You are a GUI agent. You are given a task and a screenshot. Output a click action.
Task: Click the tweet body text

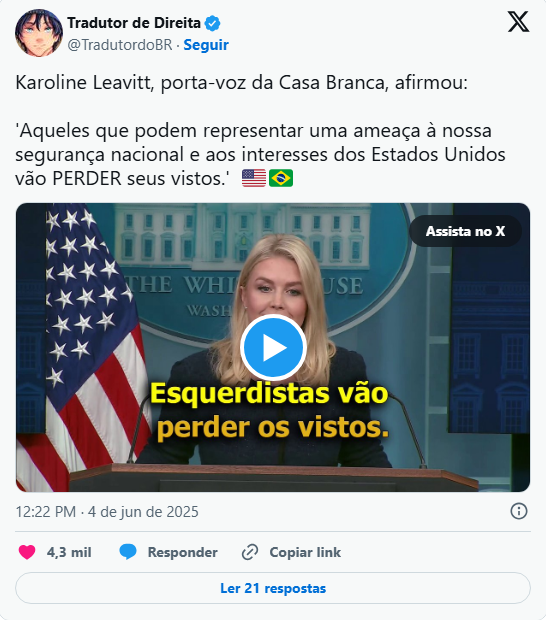(261, 130)
